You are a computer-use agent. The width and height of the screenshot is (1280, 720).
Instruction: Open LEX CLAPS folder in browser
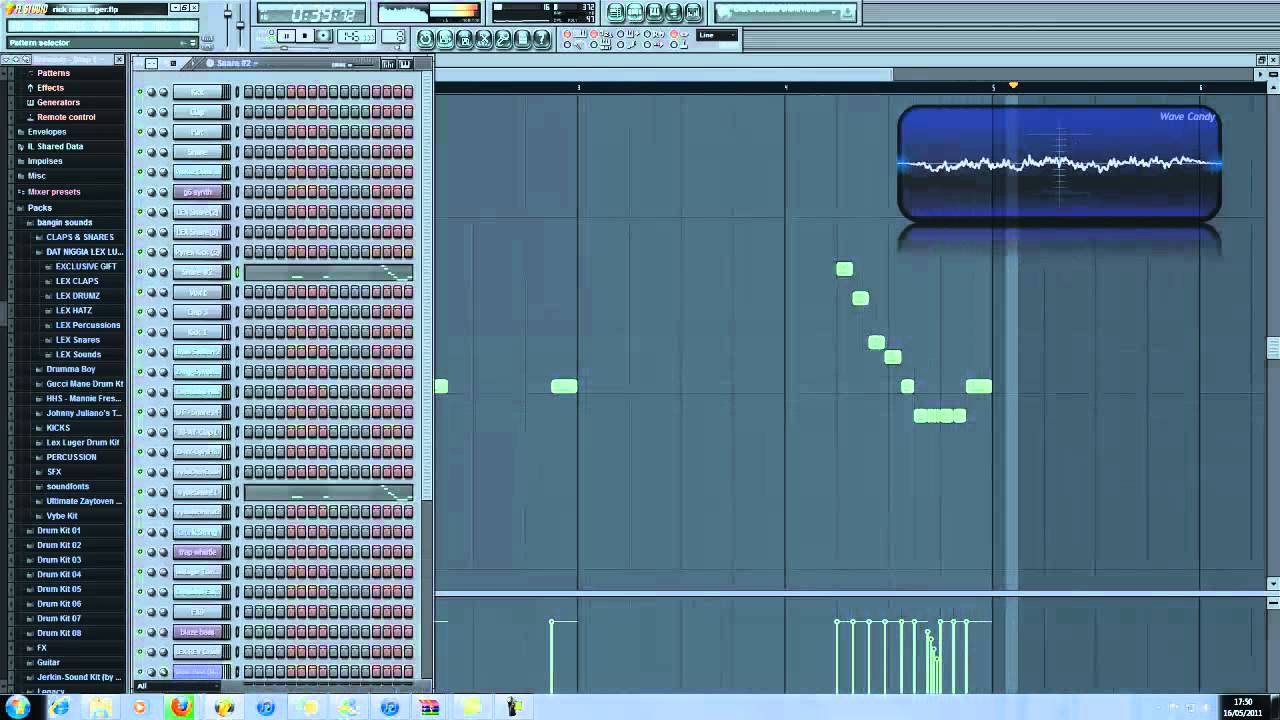tap(76, 281)
